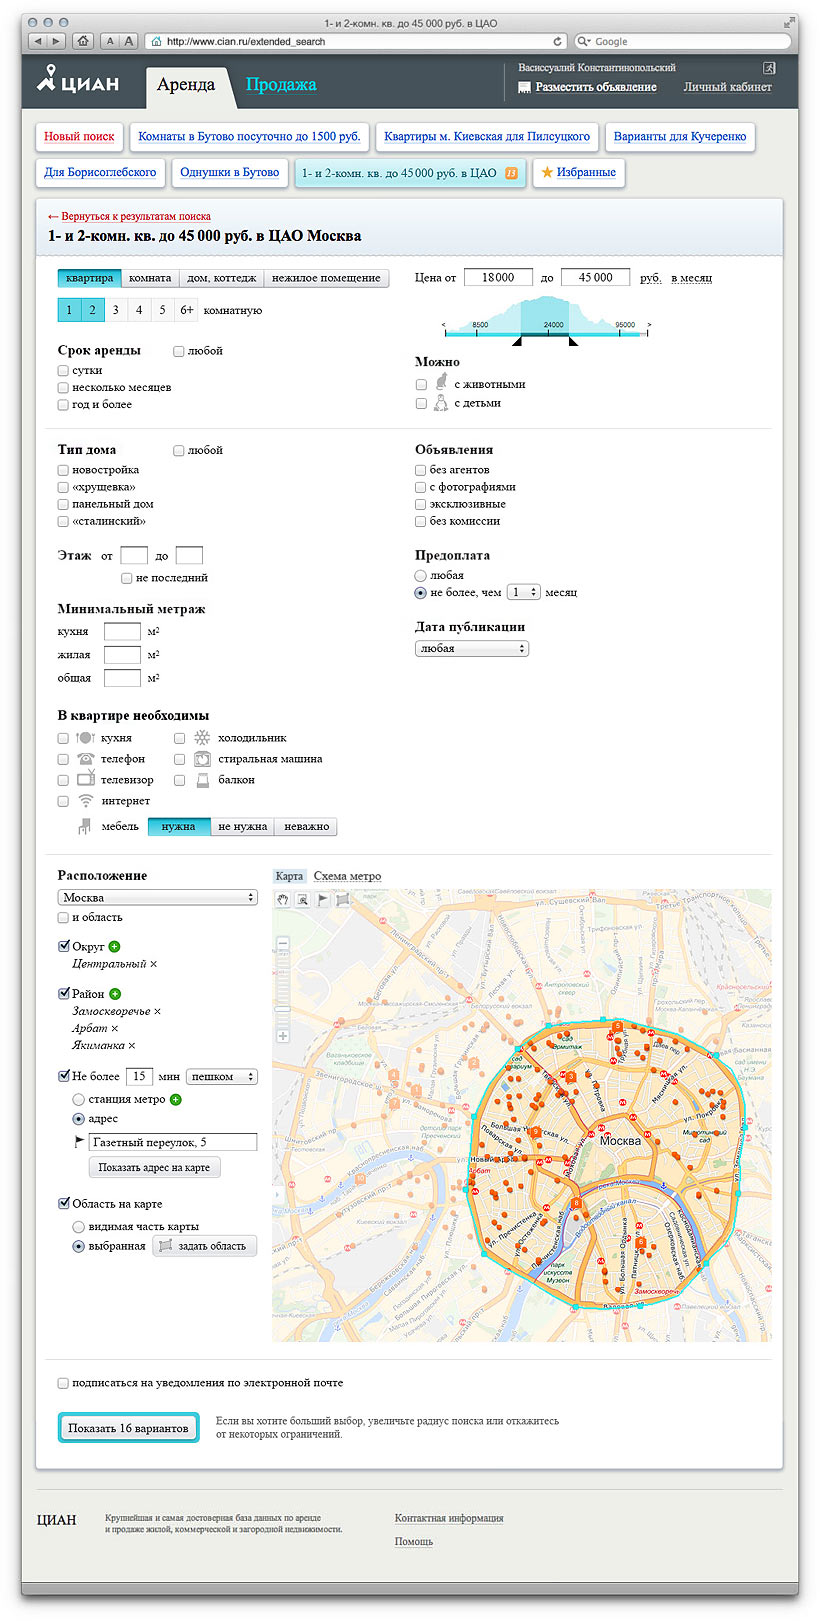Enable the 'без комиссии' checkbox

421,521
